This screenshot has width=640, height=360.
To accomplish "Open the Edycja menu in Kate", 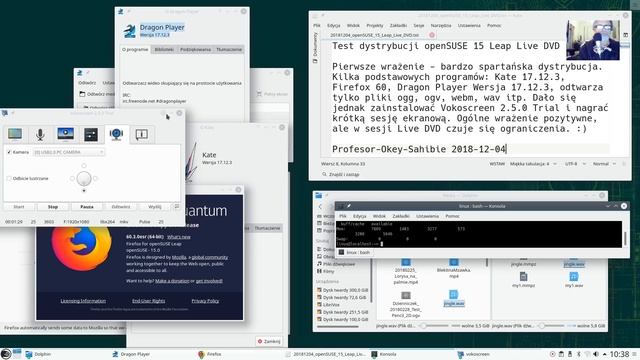I will [x=333, y=25].
